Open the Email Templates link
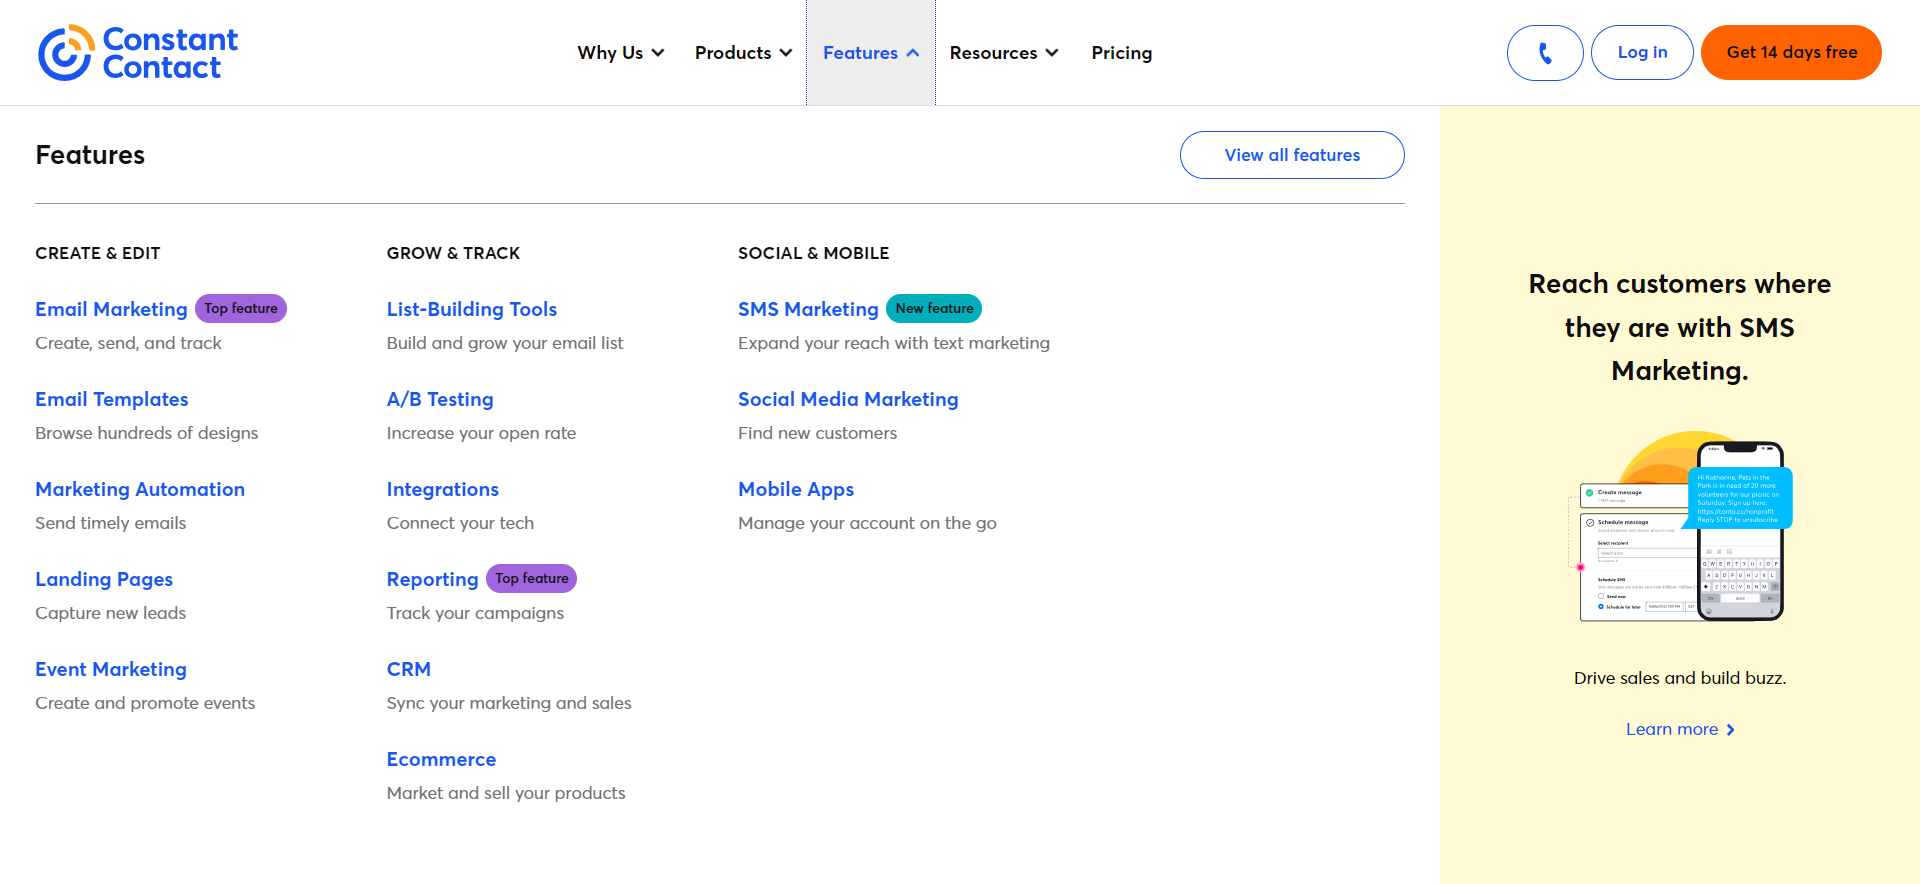The image size is (1920, 884). (112, 399)
